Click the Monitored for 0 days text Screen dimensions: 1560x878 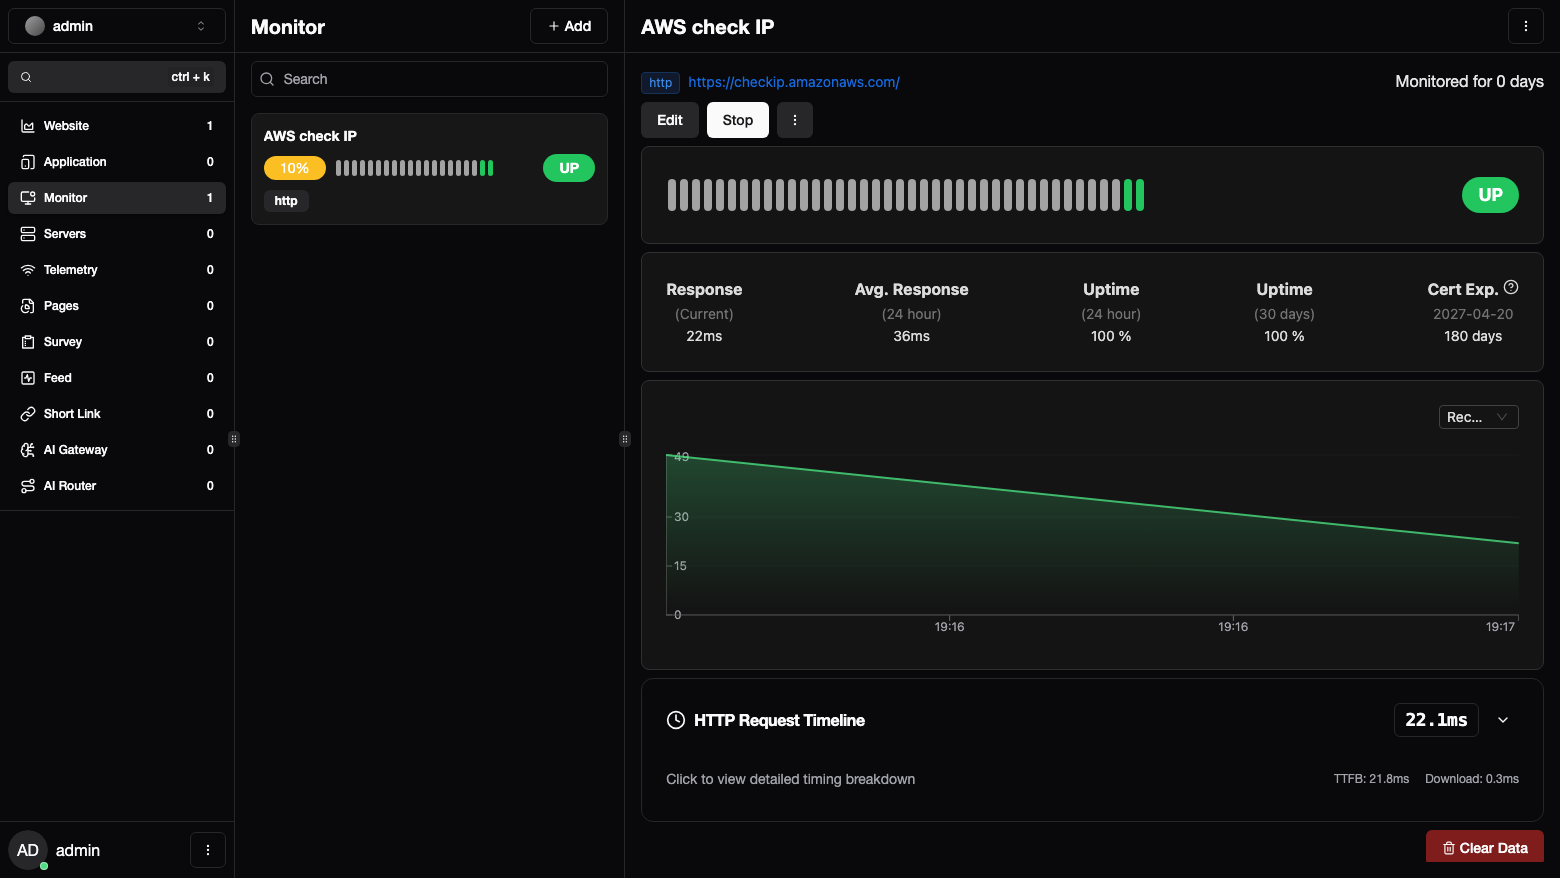click(1470, 82)
